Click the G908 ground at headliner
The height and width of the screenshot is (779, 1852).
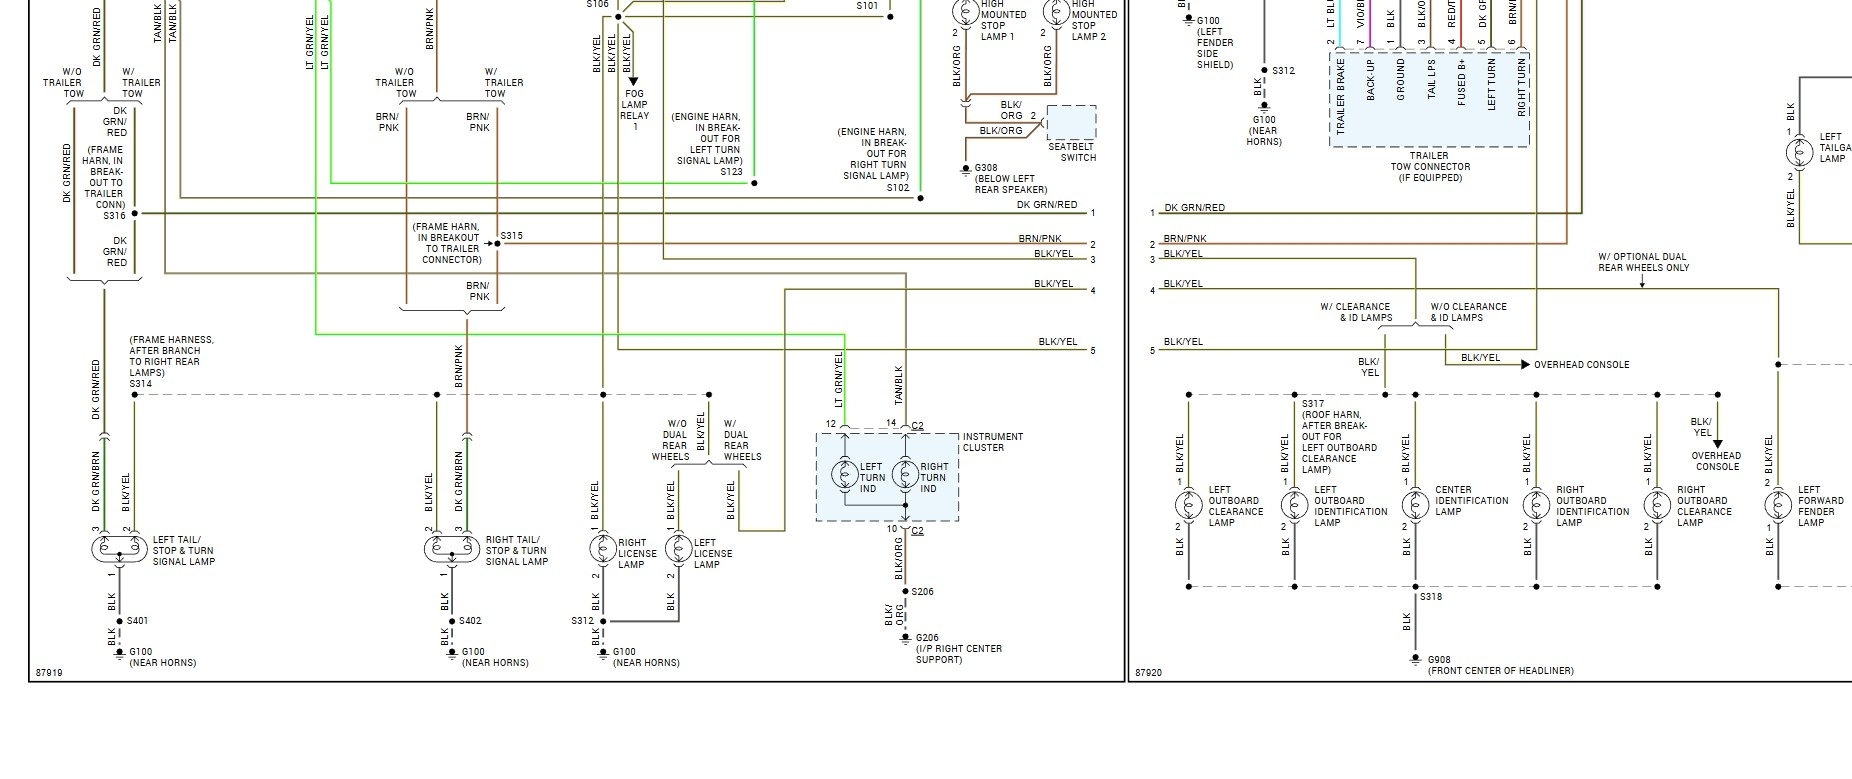[1415, 660]
